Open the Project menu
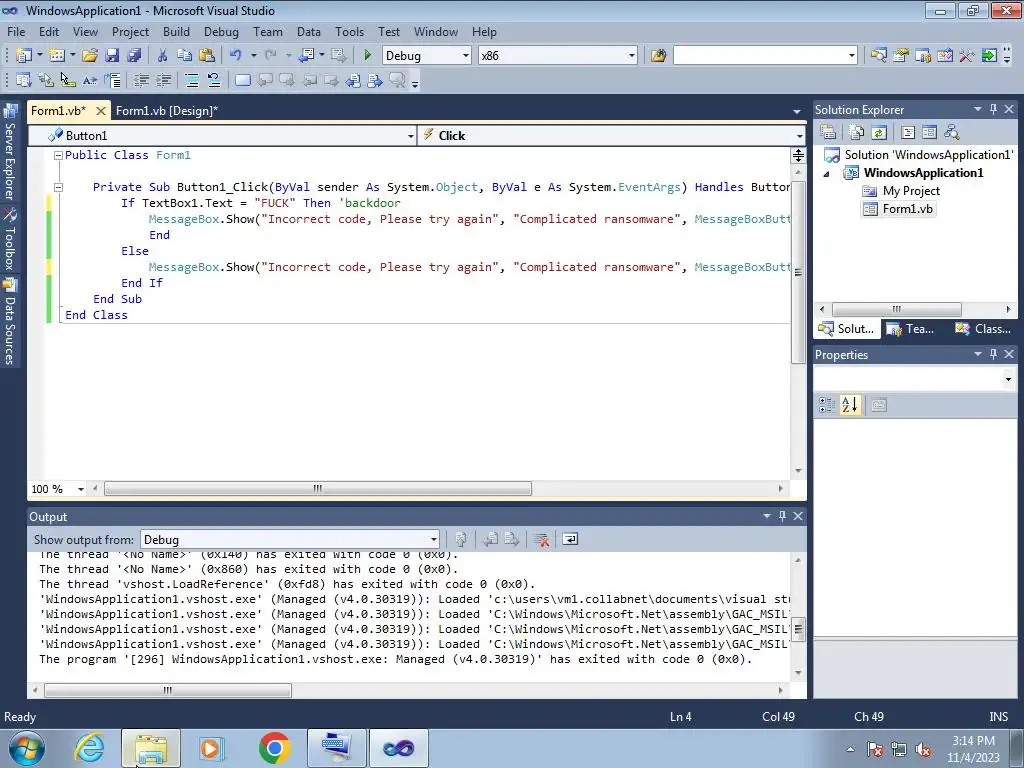Screen dimensions: 1024x768 [x=130, y=31]
